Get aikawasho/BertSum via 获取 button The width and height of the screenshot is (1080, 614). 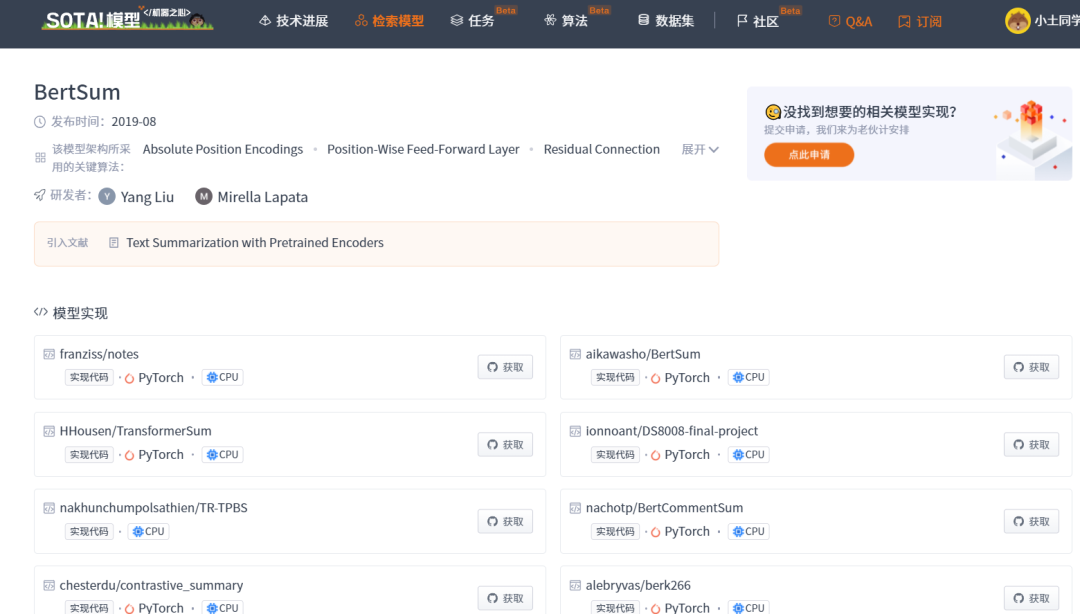click(1031, 367)
